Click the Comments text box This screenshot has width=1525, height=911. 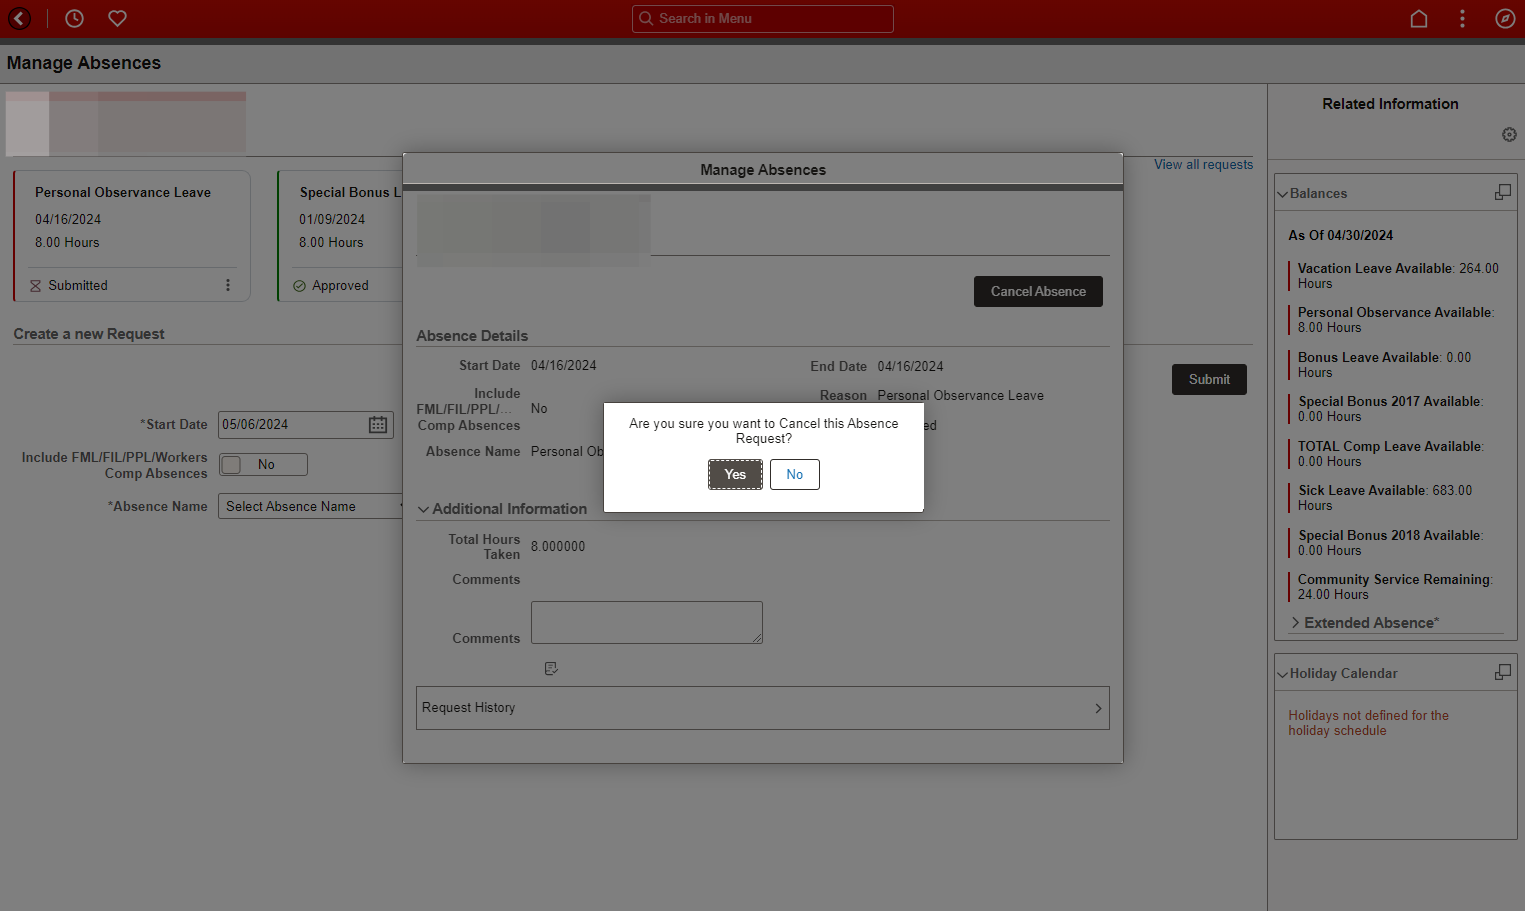tap(647, 622)
